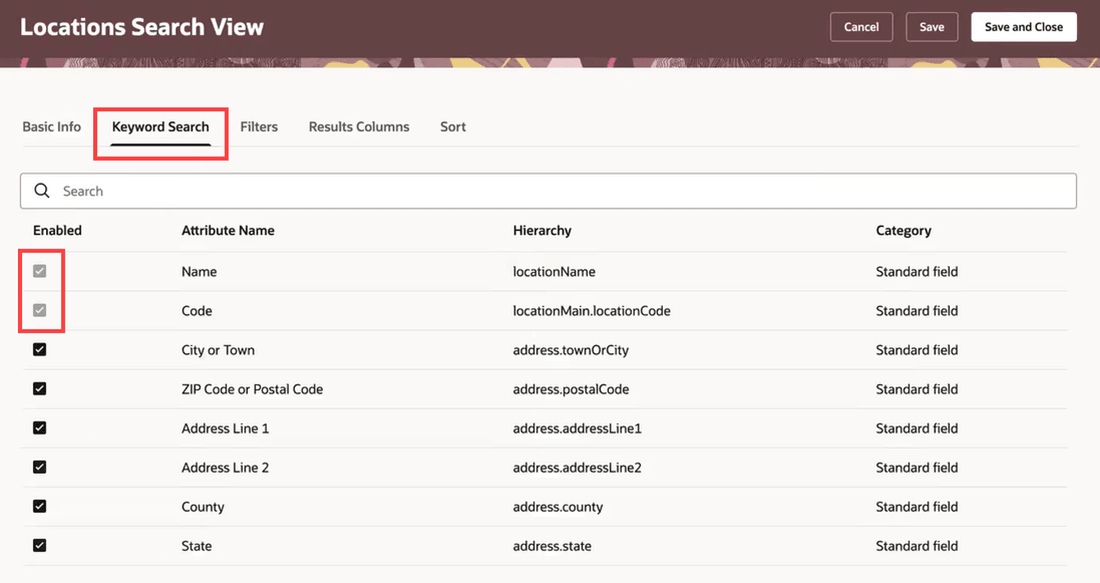
Task: Click the magnifier icon in search box
Action: click(42, 191)
